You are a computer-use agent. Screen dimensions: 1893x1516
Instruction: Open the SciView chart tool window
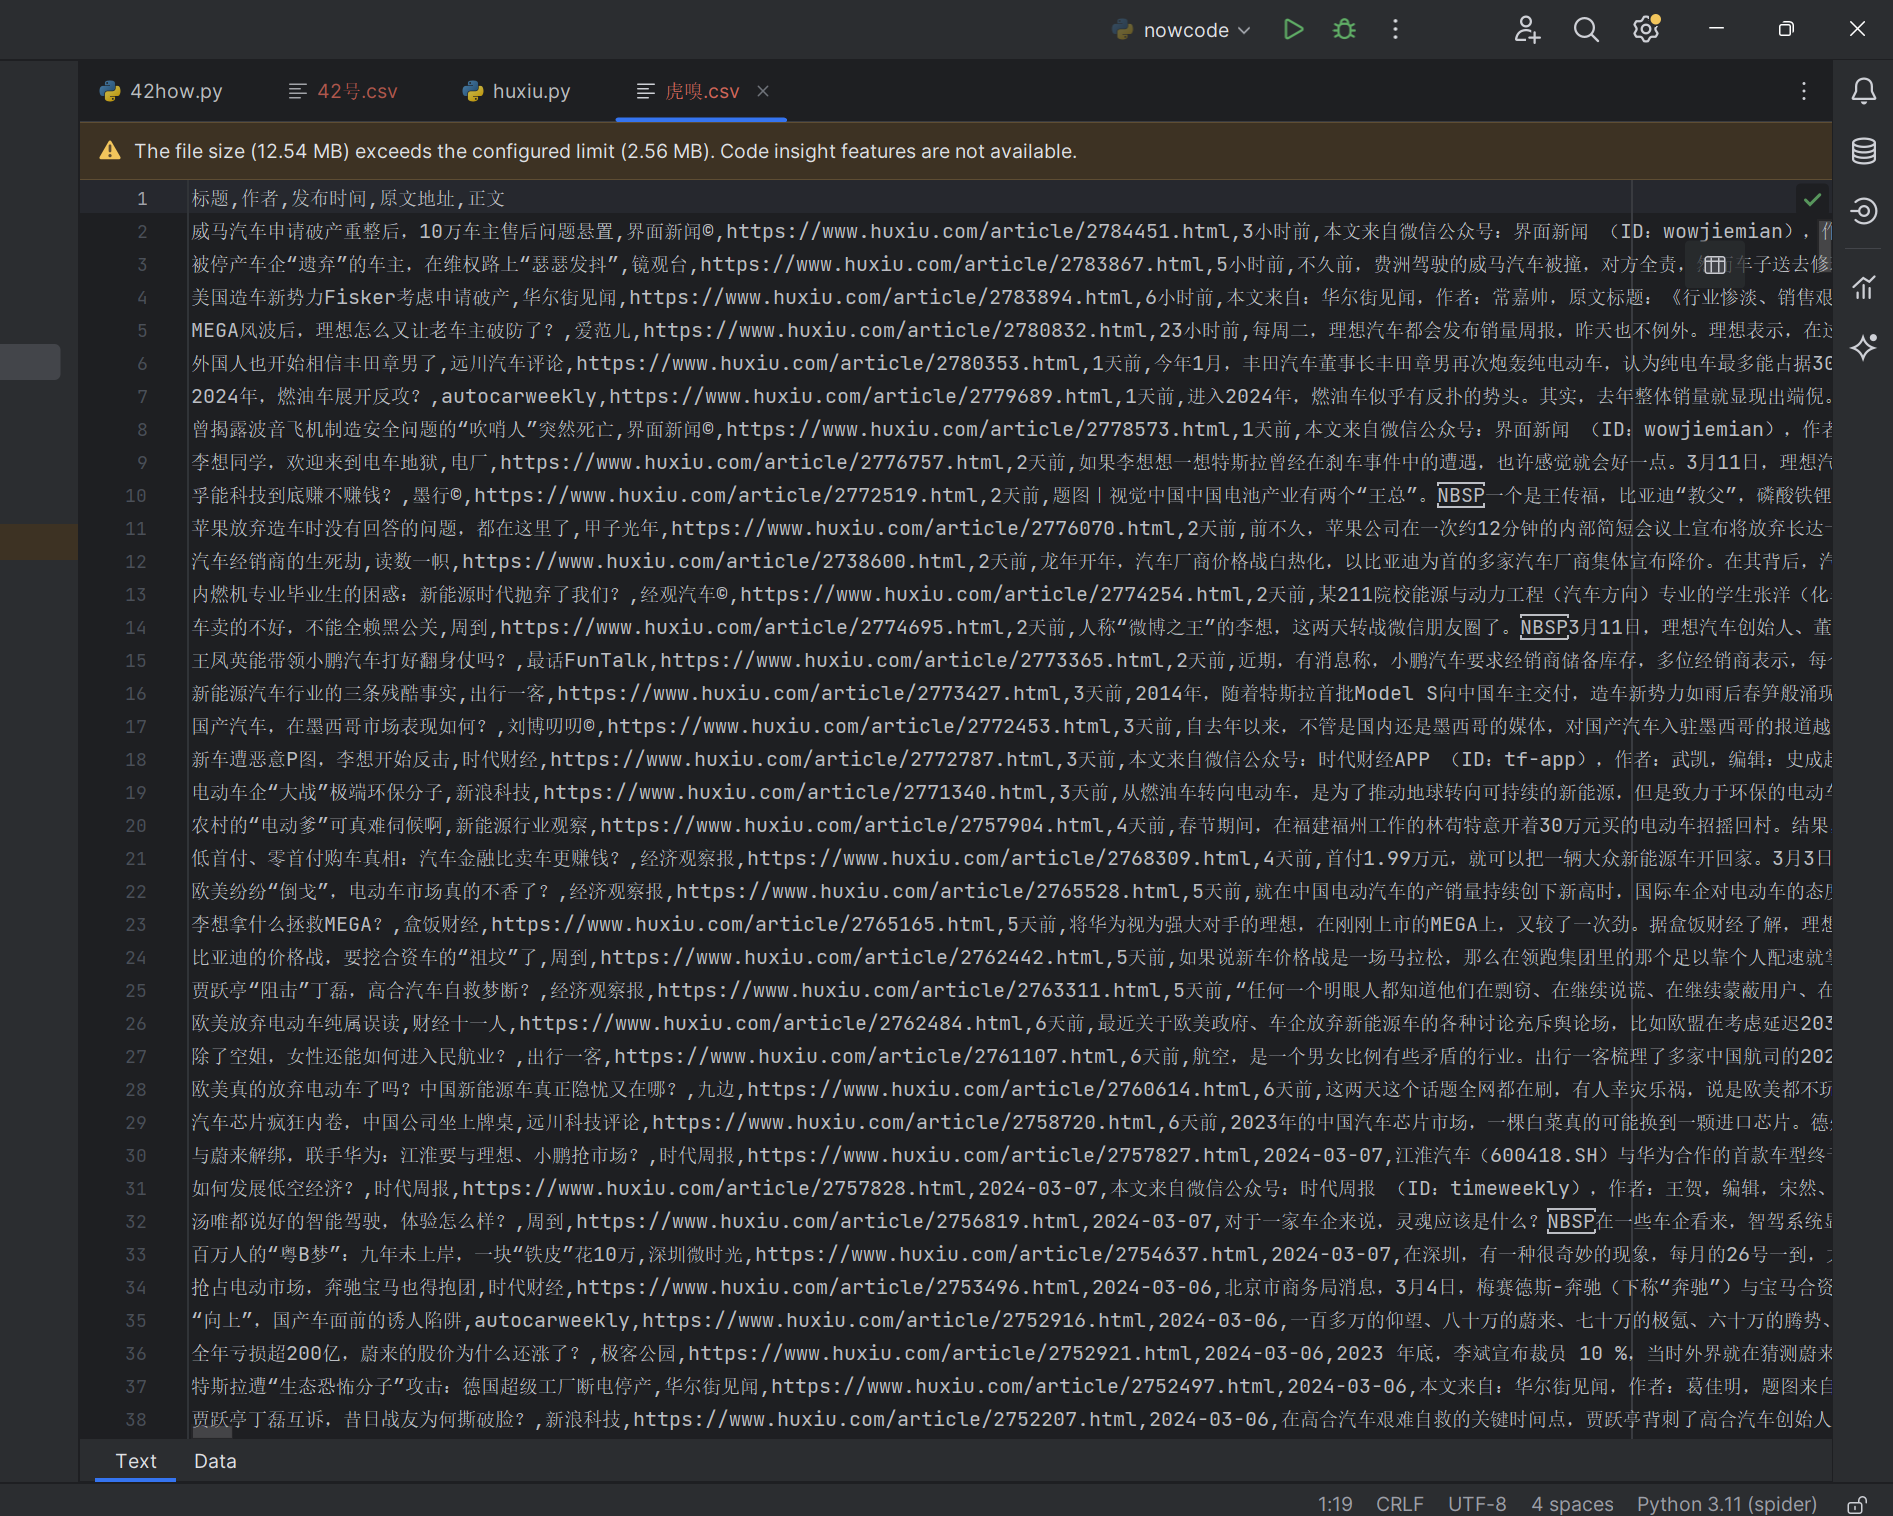pyautogui.click(x=1863, y=287)
